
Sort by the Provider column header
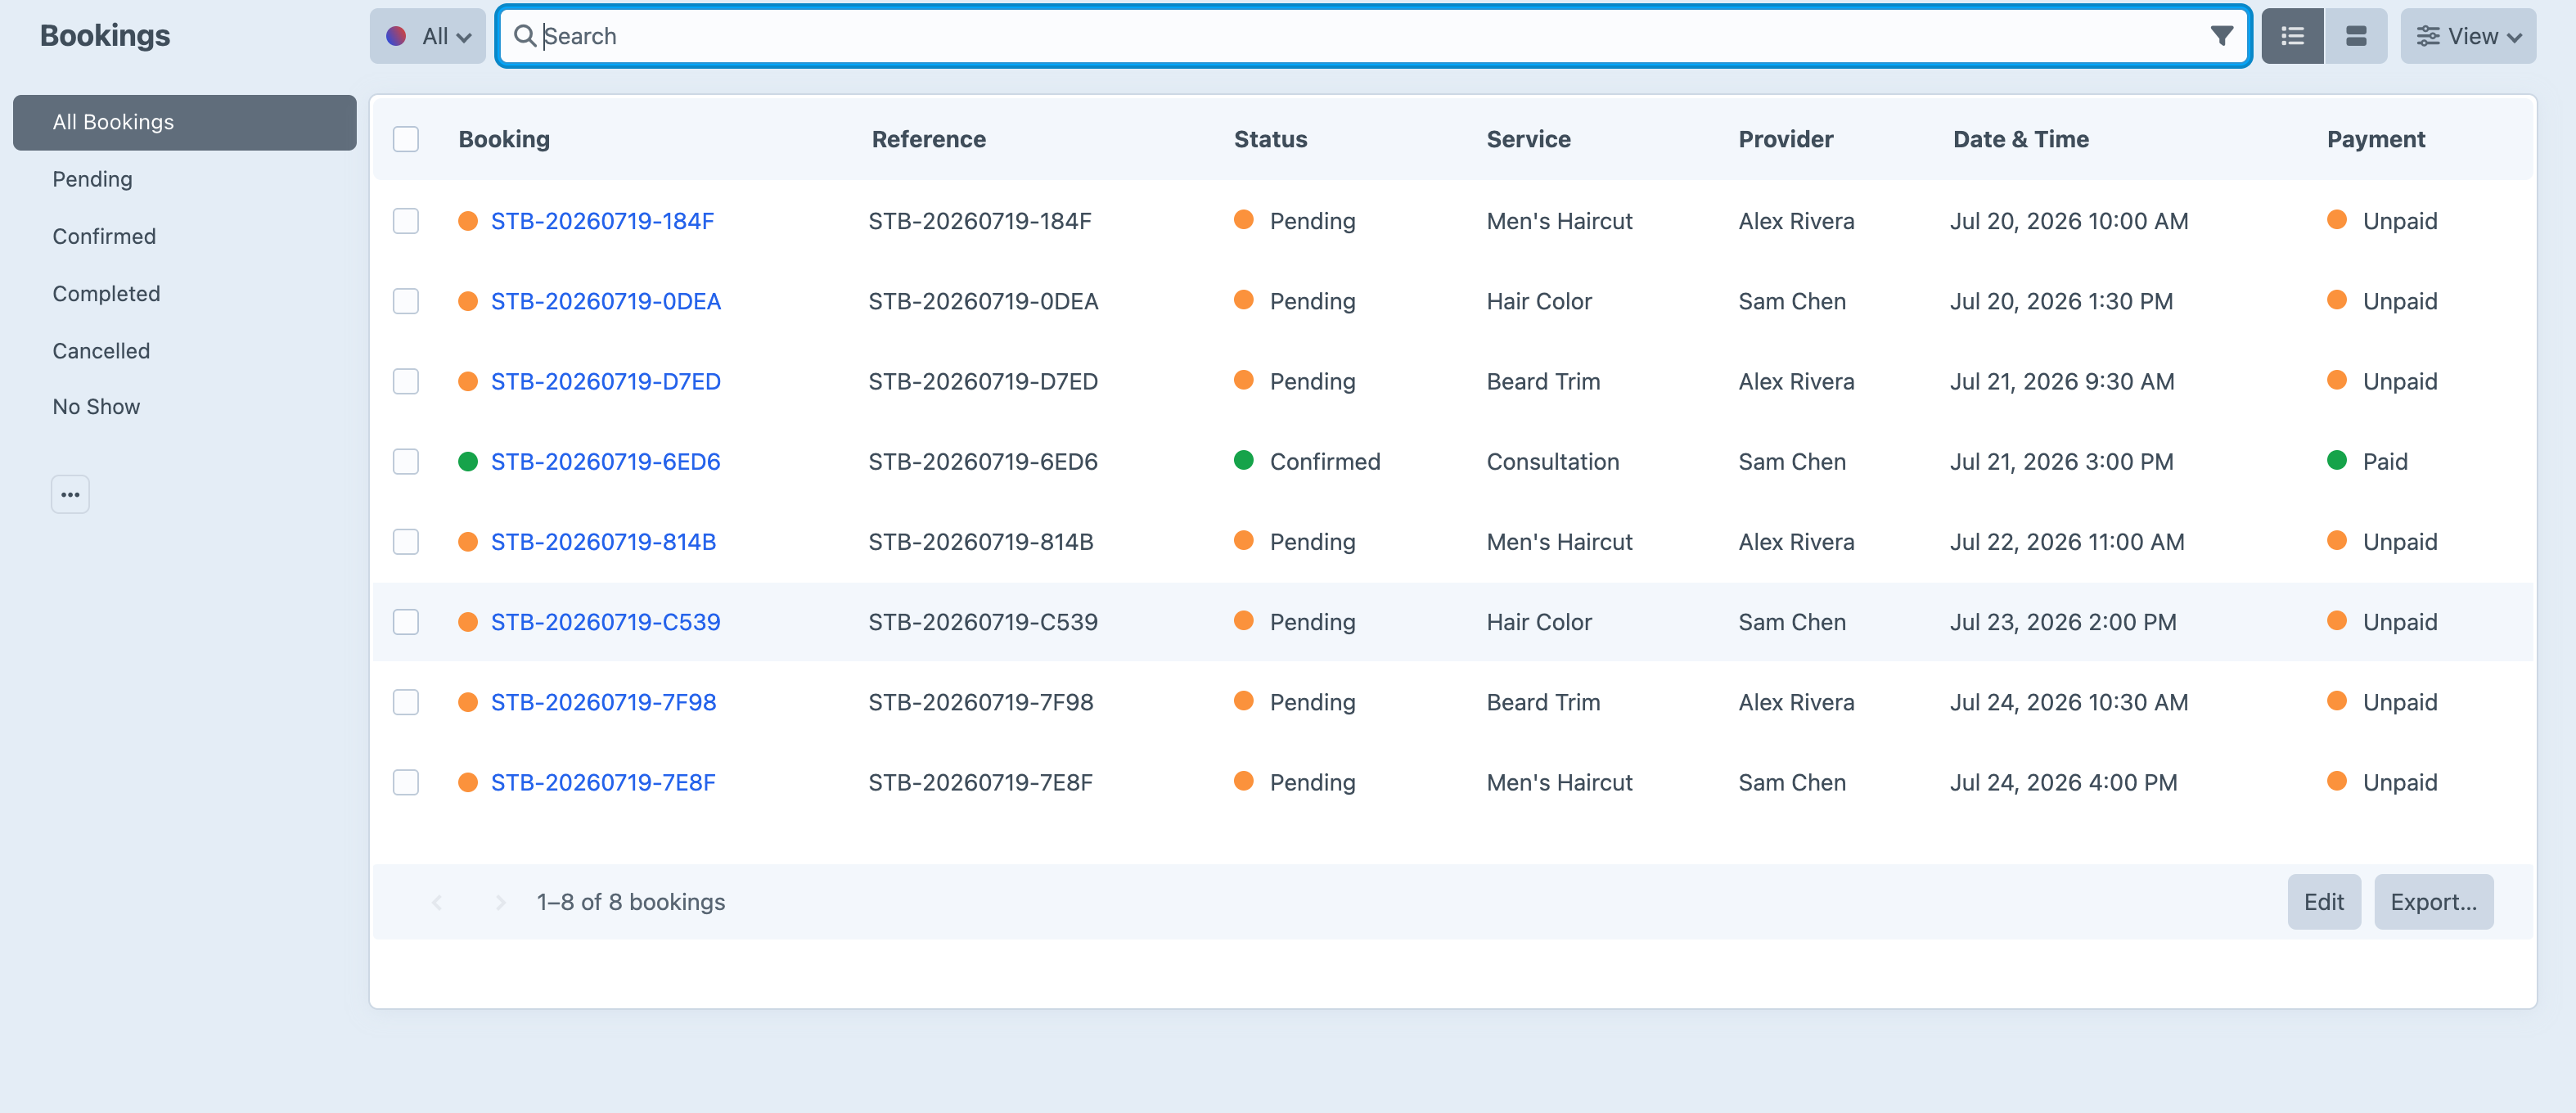[1785, 139]
